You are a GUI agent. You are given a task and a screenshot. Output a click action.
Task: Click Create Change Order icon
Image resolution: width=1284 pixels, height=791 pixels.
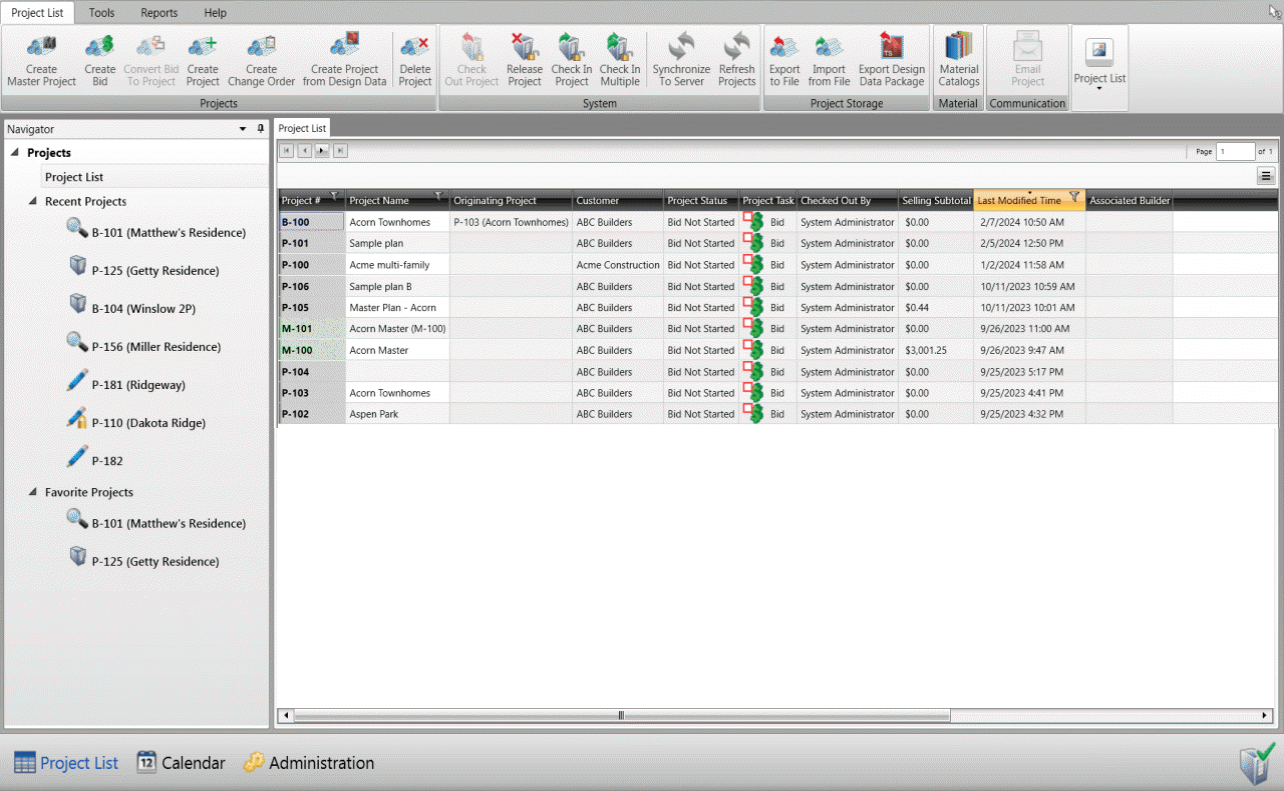261,47
